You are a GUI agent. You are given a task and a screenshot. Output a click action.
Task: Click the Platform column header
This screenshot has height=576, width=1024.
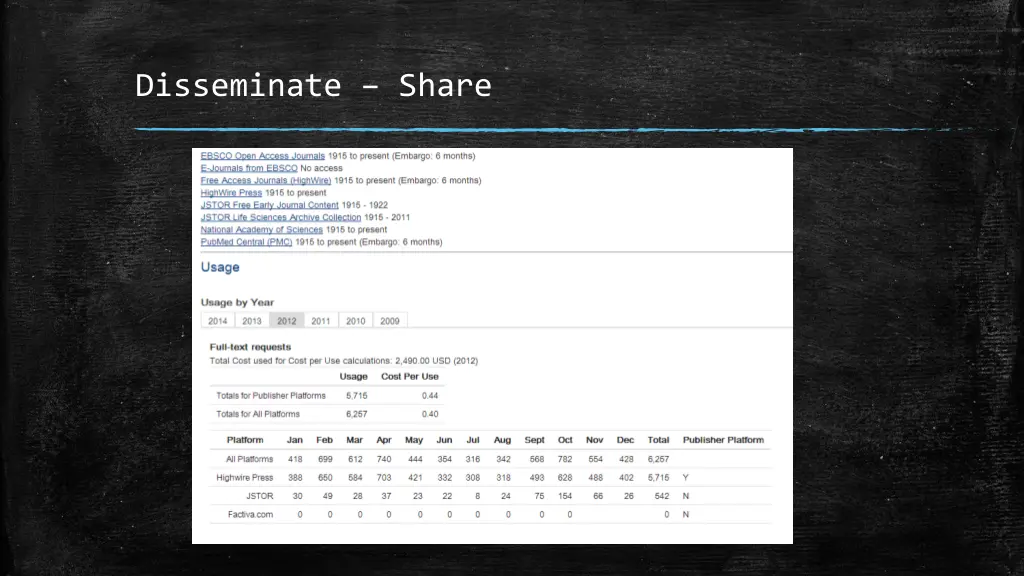click(x=245, y=440)
